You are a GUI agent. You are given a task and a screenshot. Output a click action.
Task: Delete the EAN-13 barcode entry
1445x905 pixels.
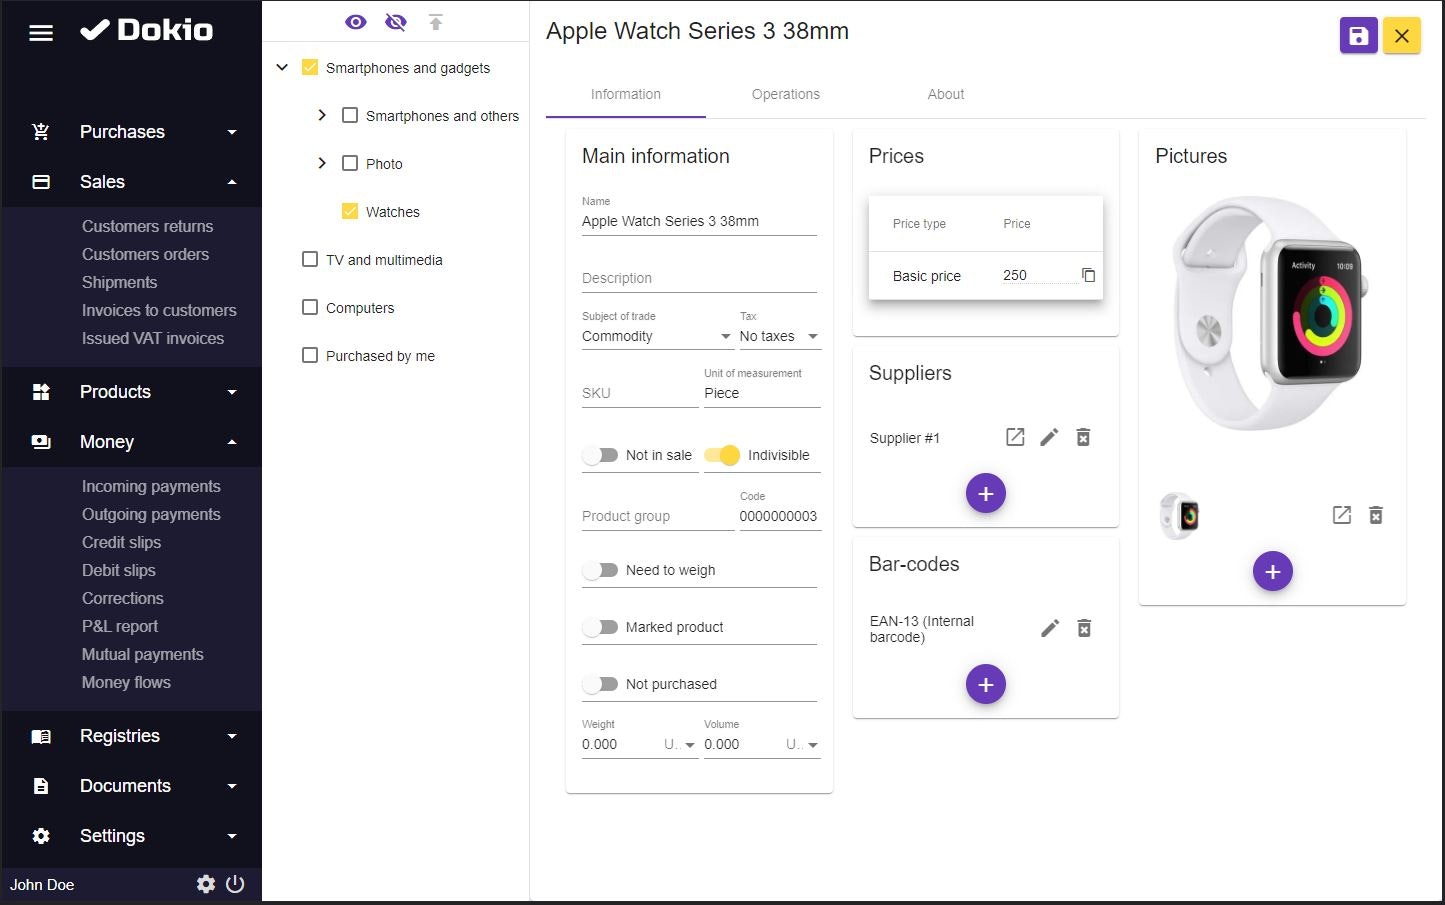click(x=1083, y=628)
